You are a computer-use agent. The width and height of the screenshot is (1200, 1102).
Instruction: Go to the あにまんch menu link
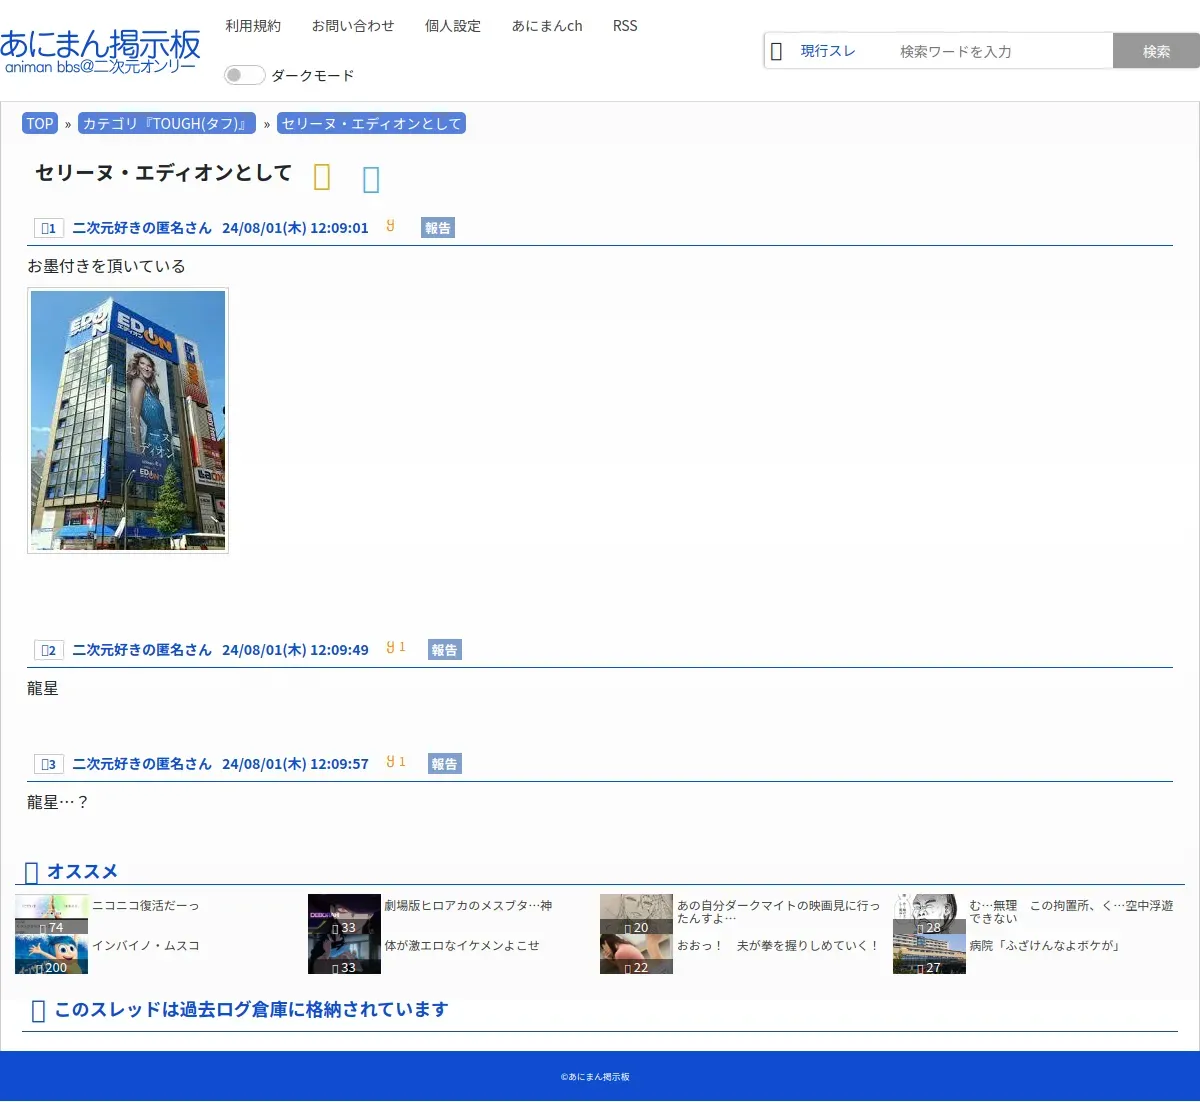point(547,26)
